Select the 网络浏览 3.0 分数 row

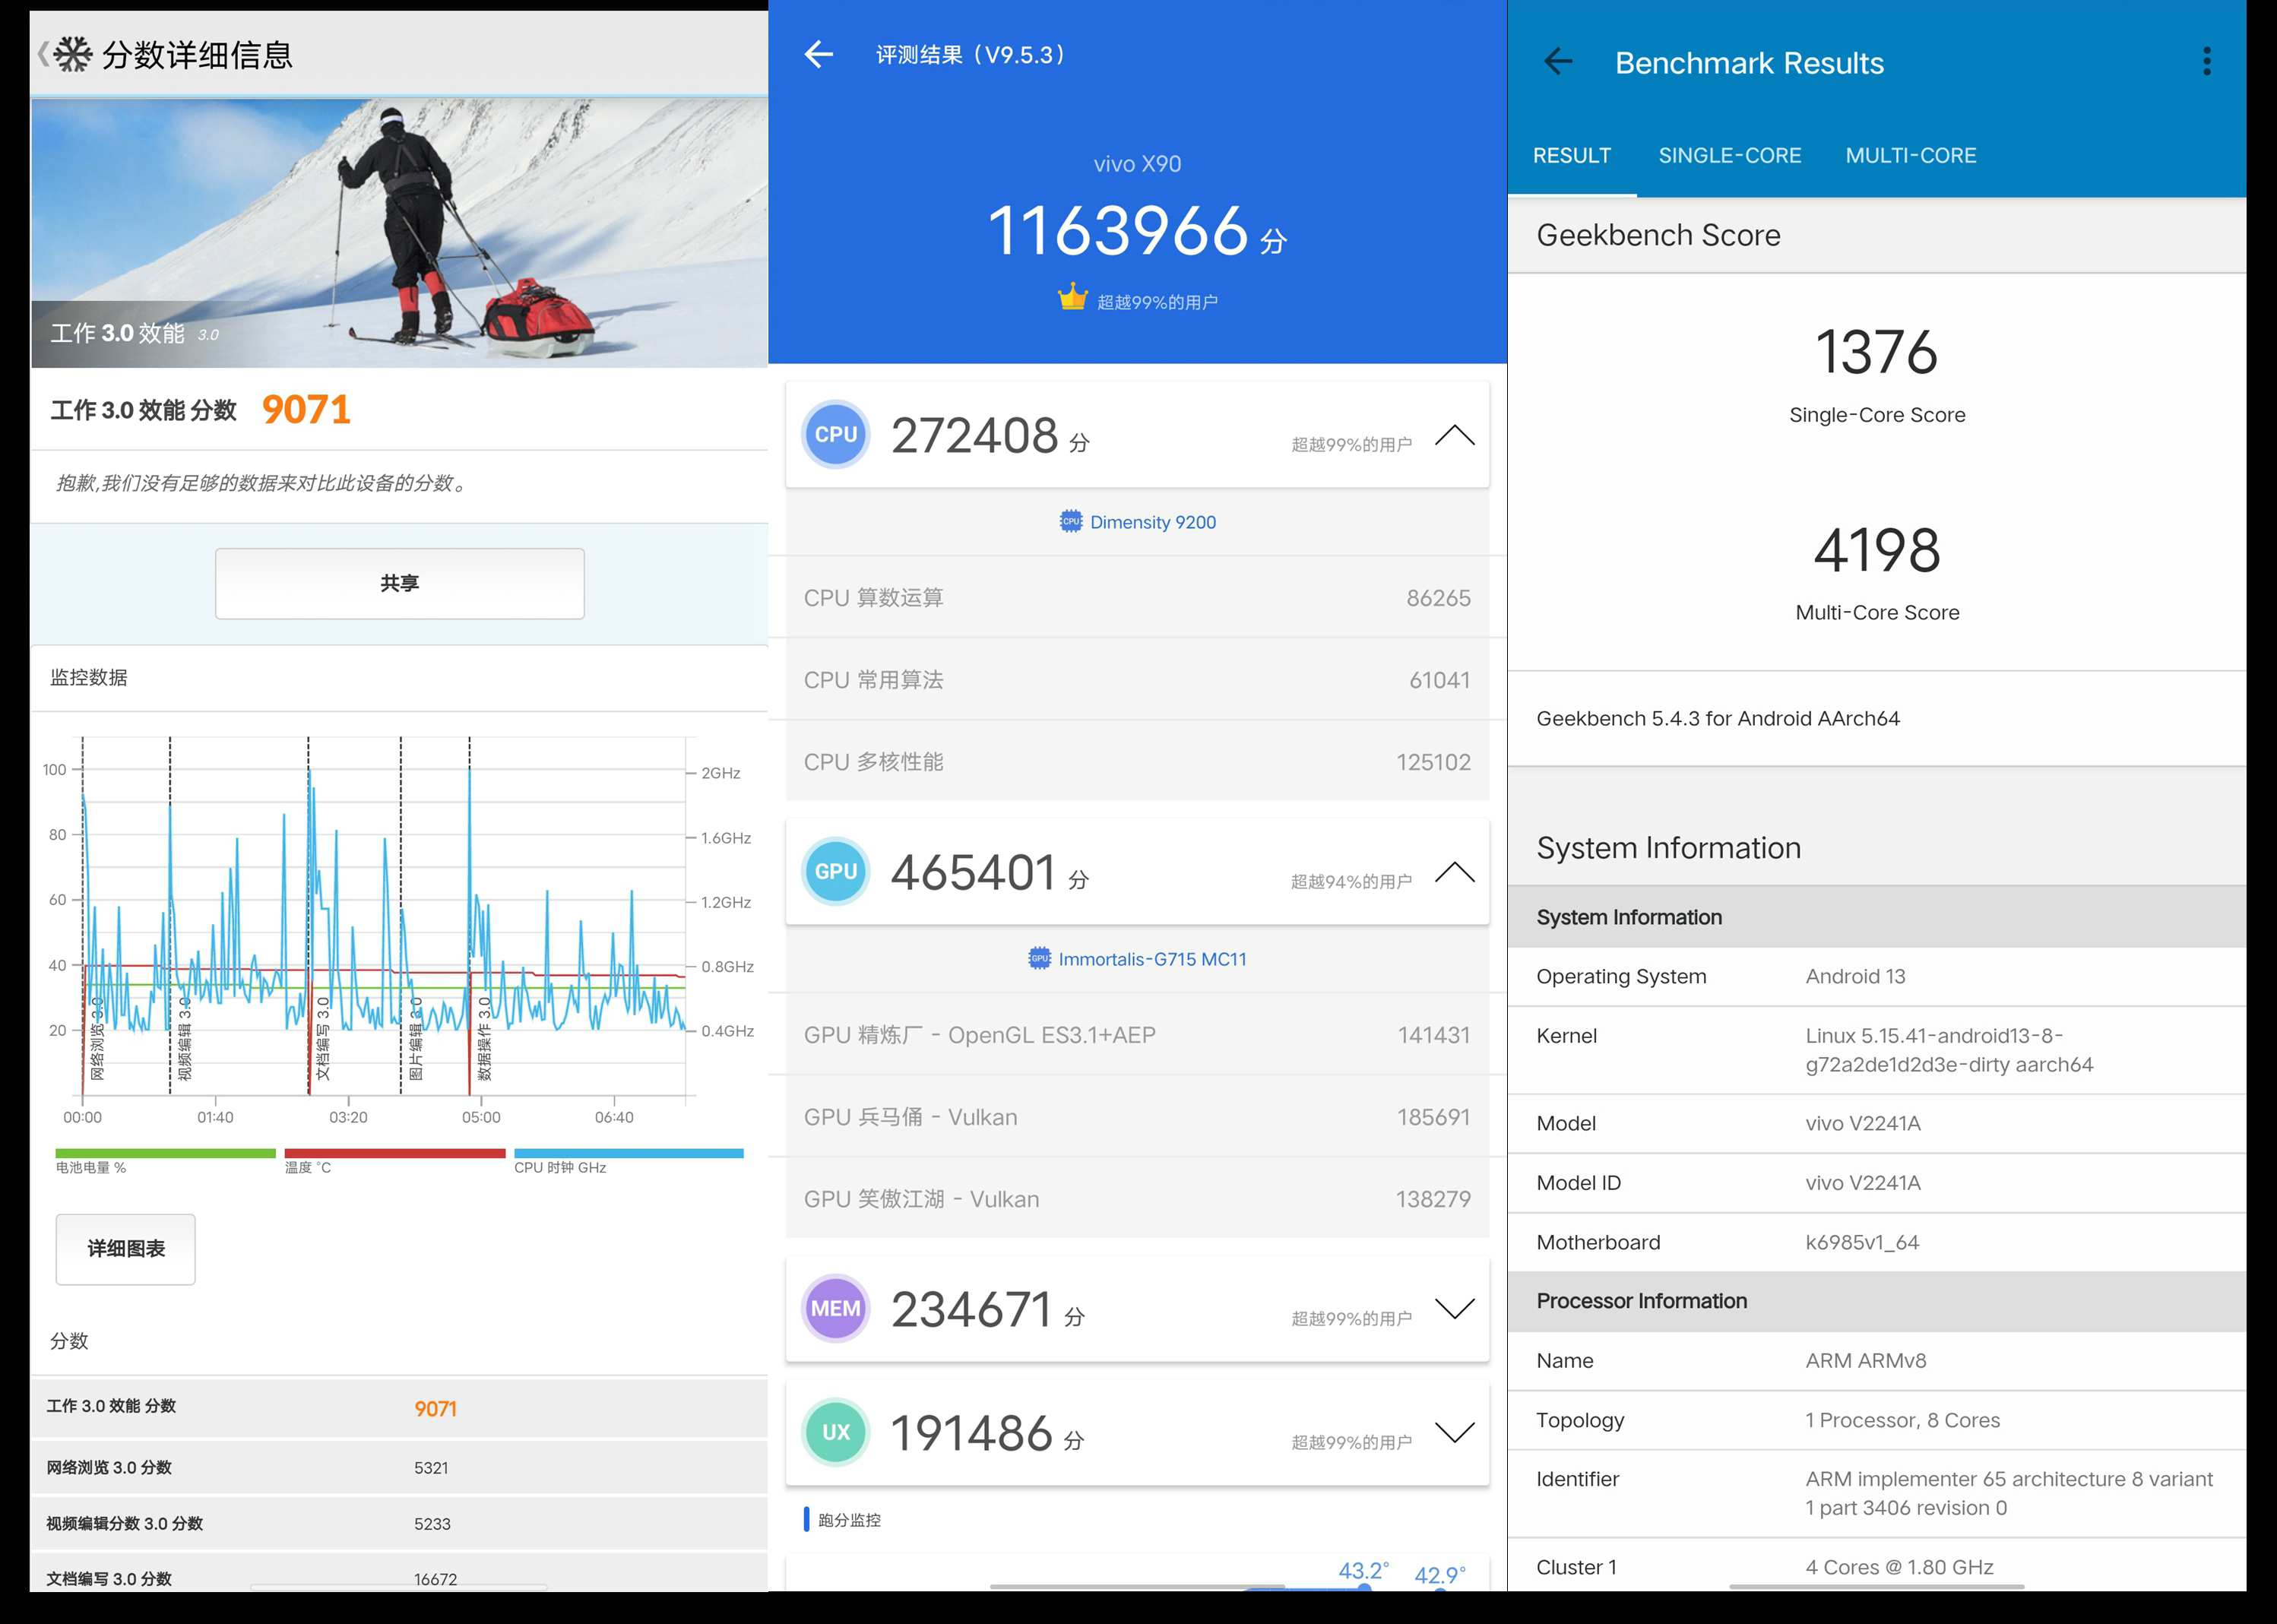point(400,1467)
